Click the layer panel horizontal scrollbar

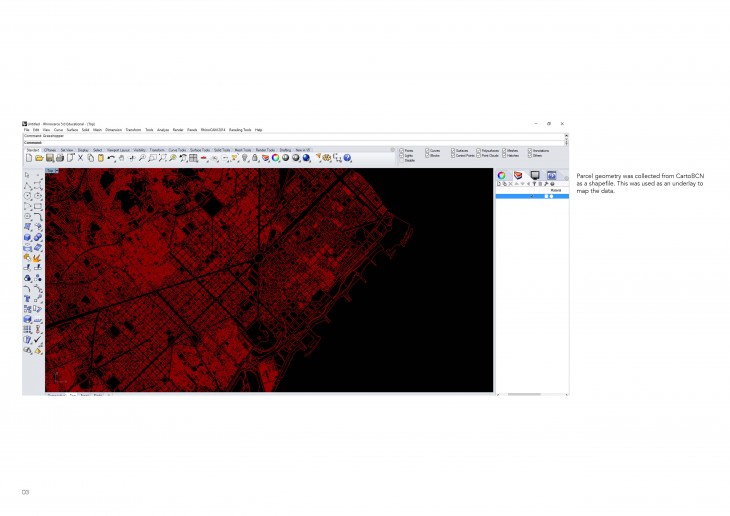pyautogui.click(x=525, y=394)
